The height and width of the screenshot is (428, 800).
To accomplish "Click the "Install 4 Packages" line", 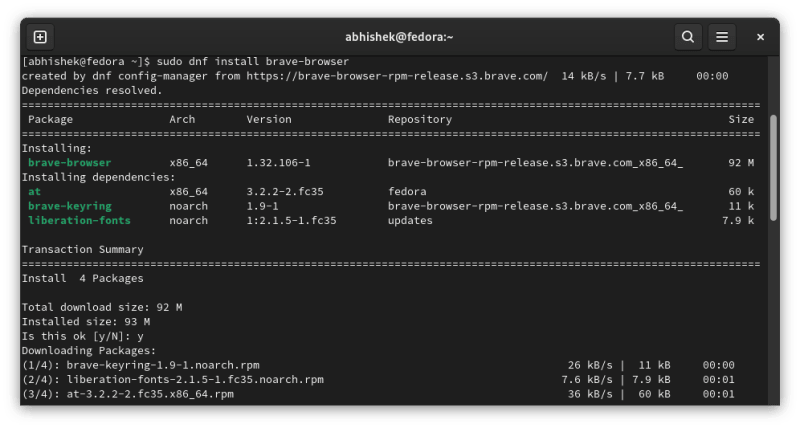I will pos(82,278).
